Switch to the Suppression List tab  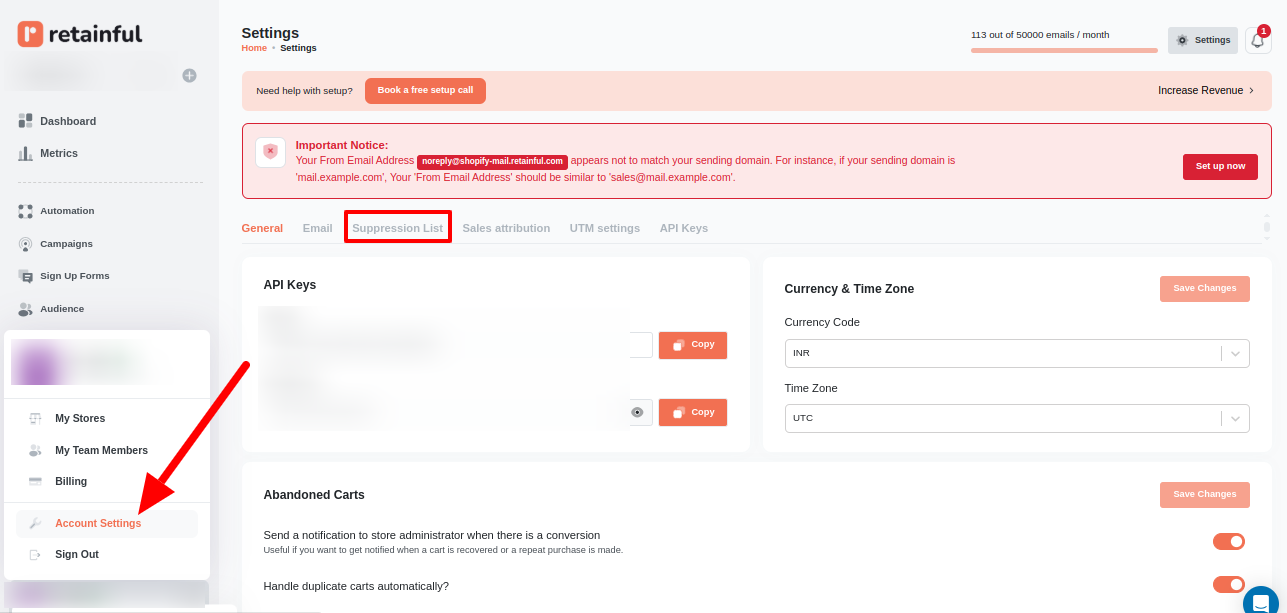tap(397, 228)
